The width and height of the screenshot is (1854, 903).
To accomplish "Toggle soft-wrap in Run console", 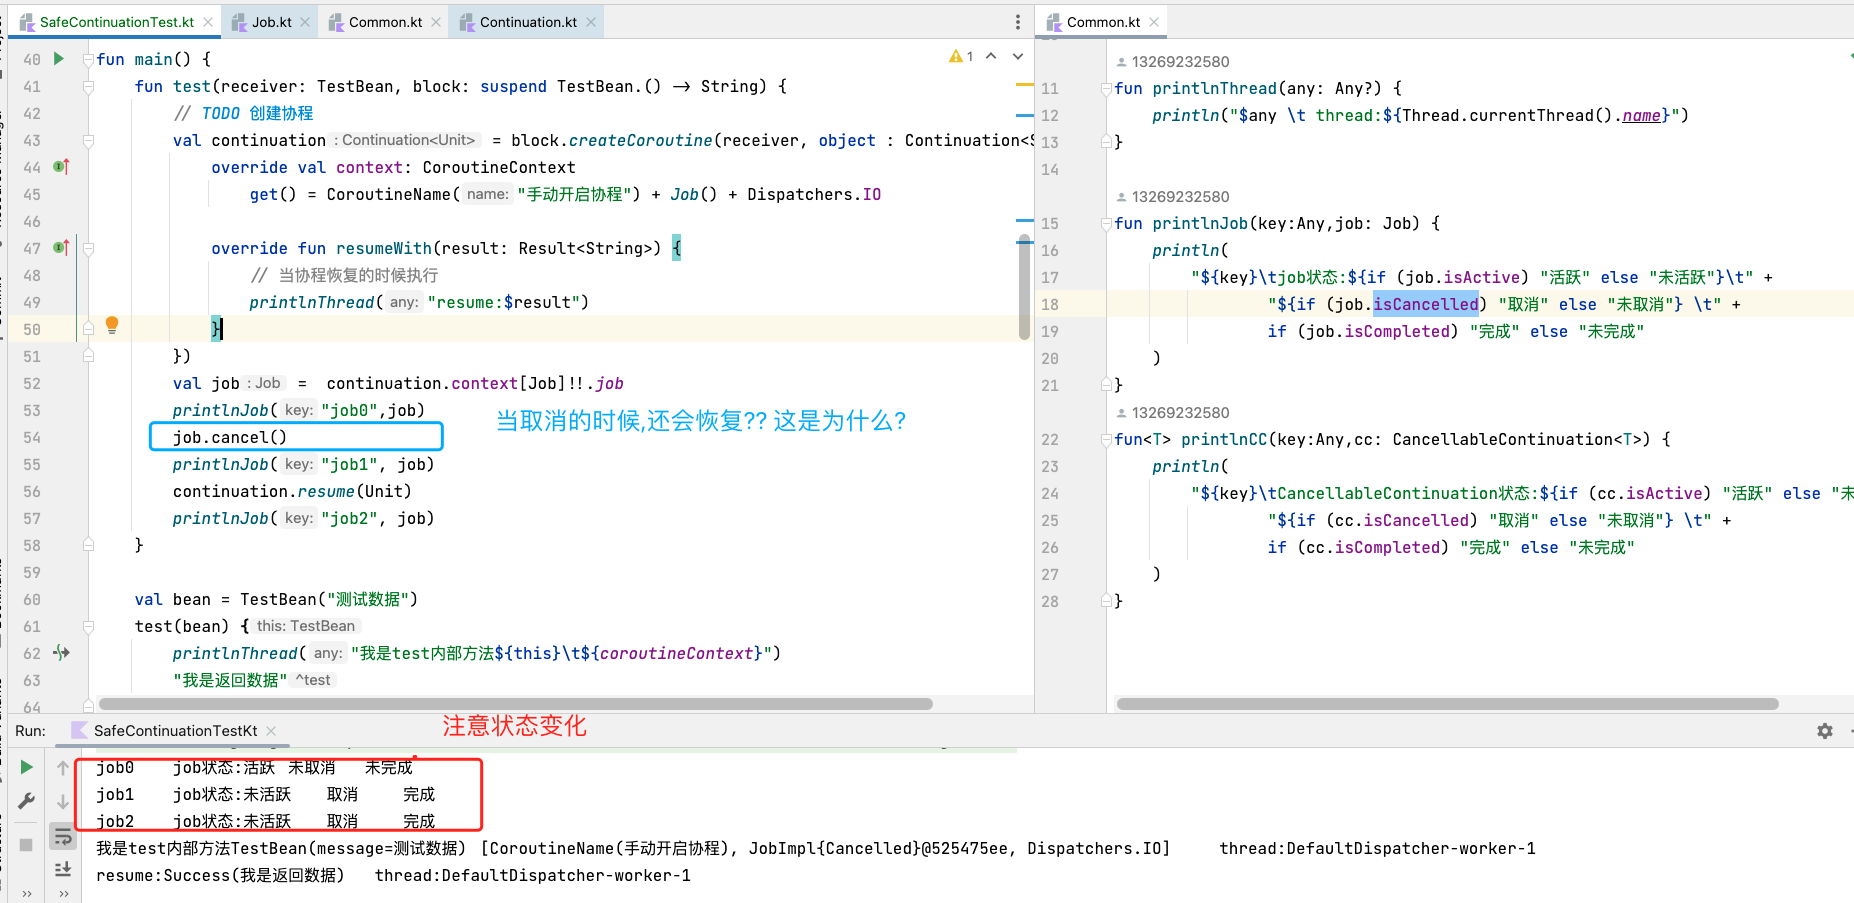I will pyautogui.click(x=63, y=836).
